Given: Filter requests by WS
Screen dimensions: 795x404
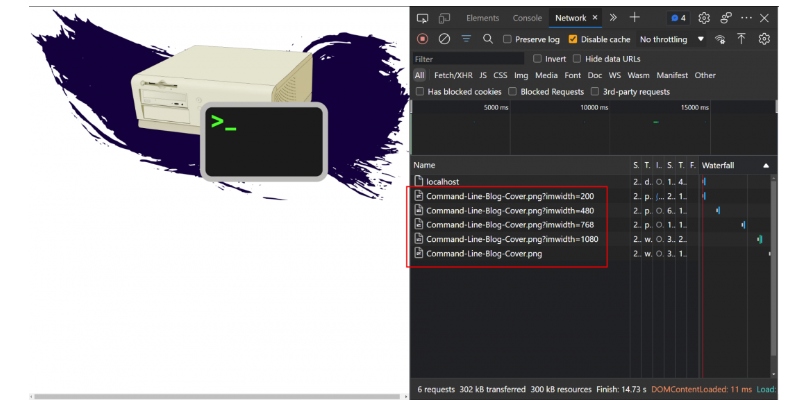Looking at the screenshot, I should [x=615, y=76].
